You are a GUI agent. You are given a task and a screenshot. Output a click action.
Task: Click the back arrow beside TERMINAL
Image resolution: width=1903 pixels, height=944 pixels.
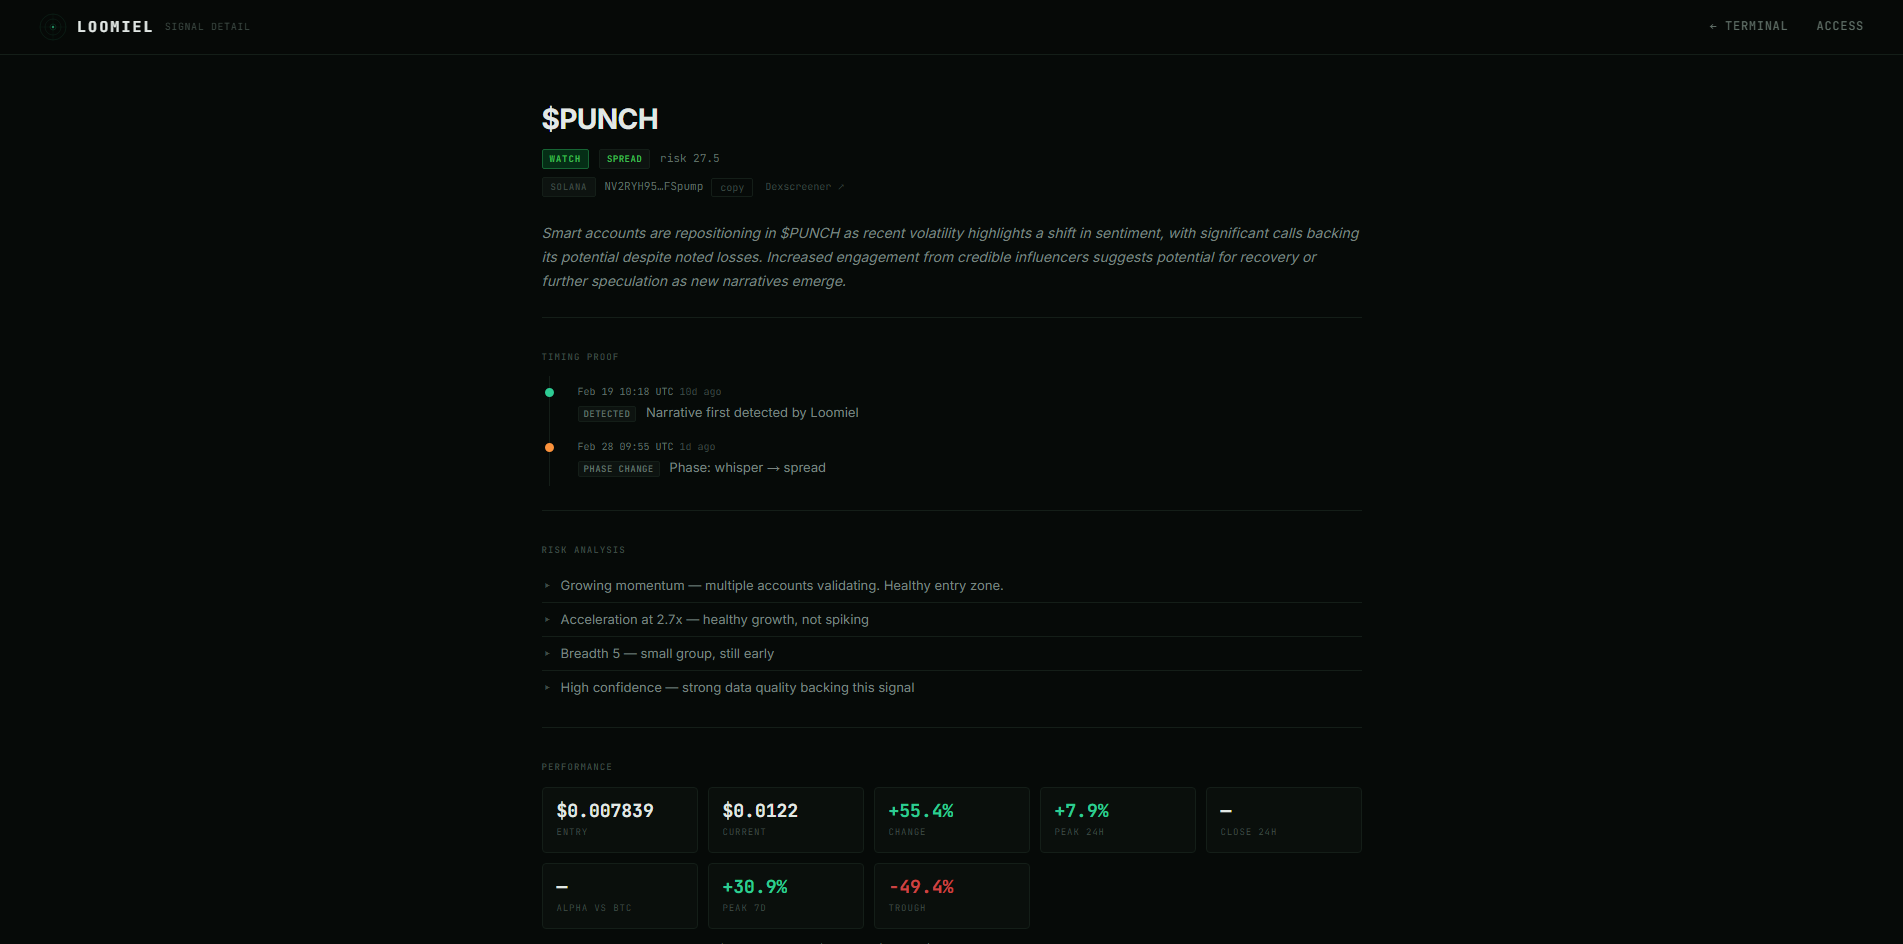(x=1712, y=25)
